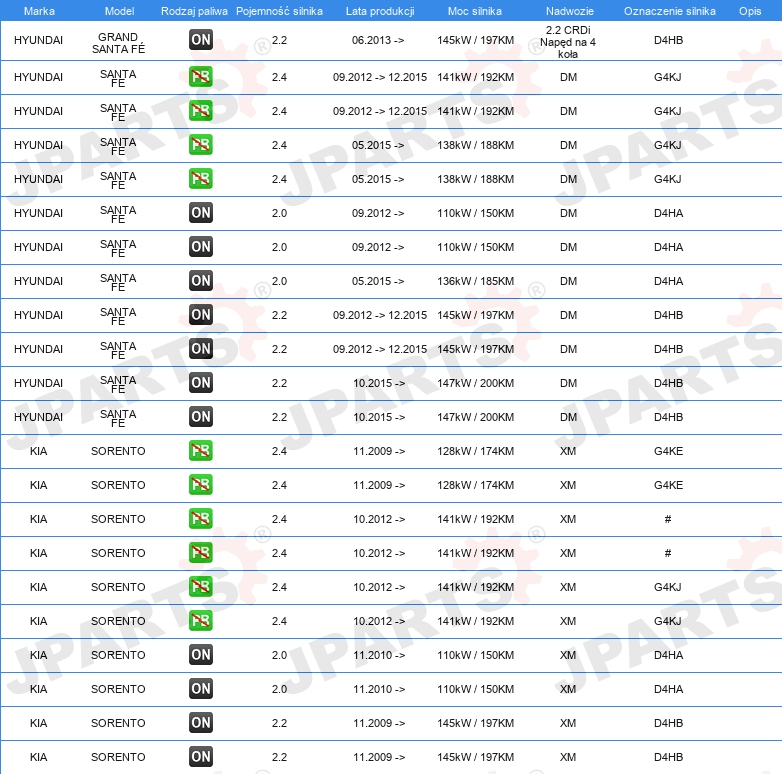Click the Lata produkcji column header

(x=380, y=11)
